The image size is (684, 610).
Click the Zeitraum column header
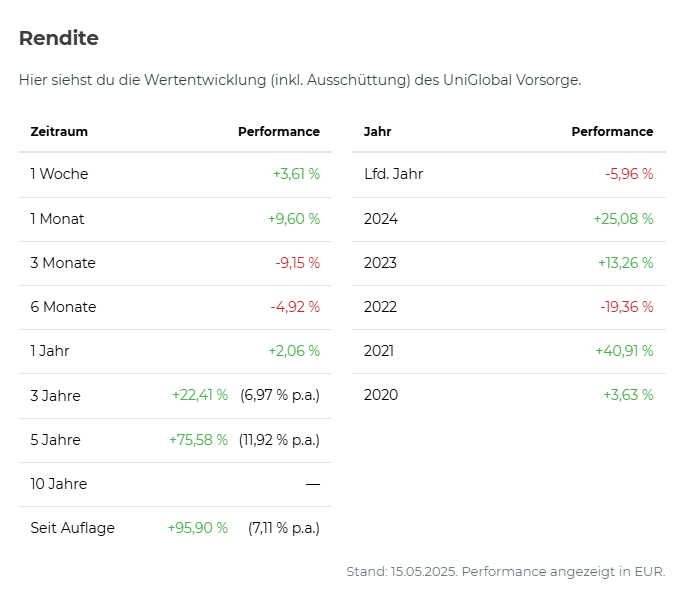(x=59, y=131)
